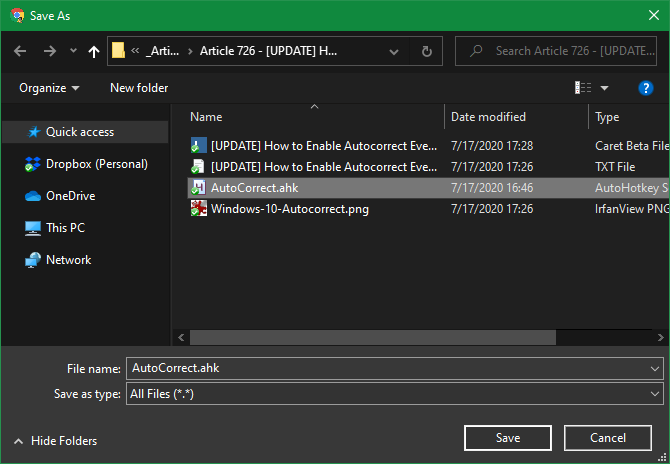The height and width of the screenshot is (464, 670).
Task: Open the Organize dropdown menu
Action: click(49, 88)
